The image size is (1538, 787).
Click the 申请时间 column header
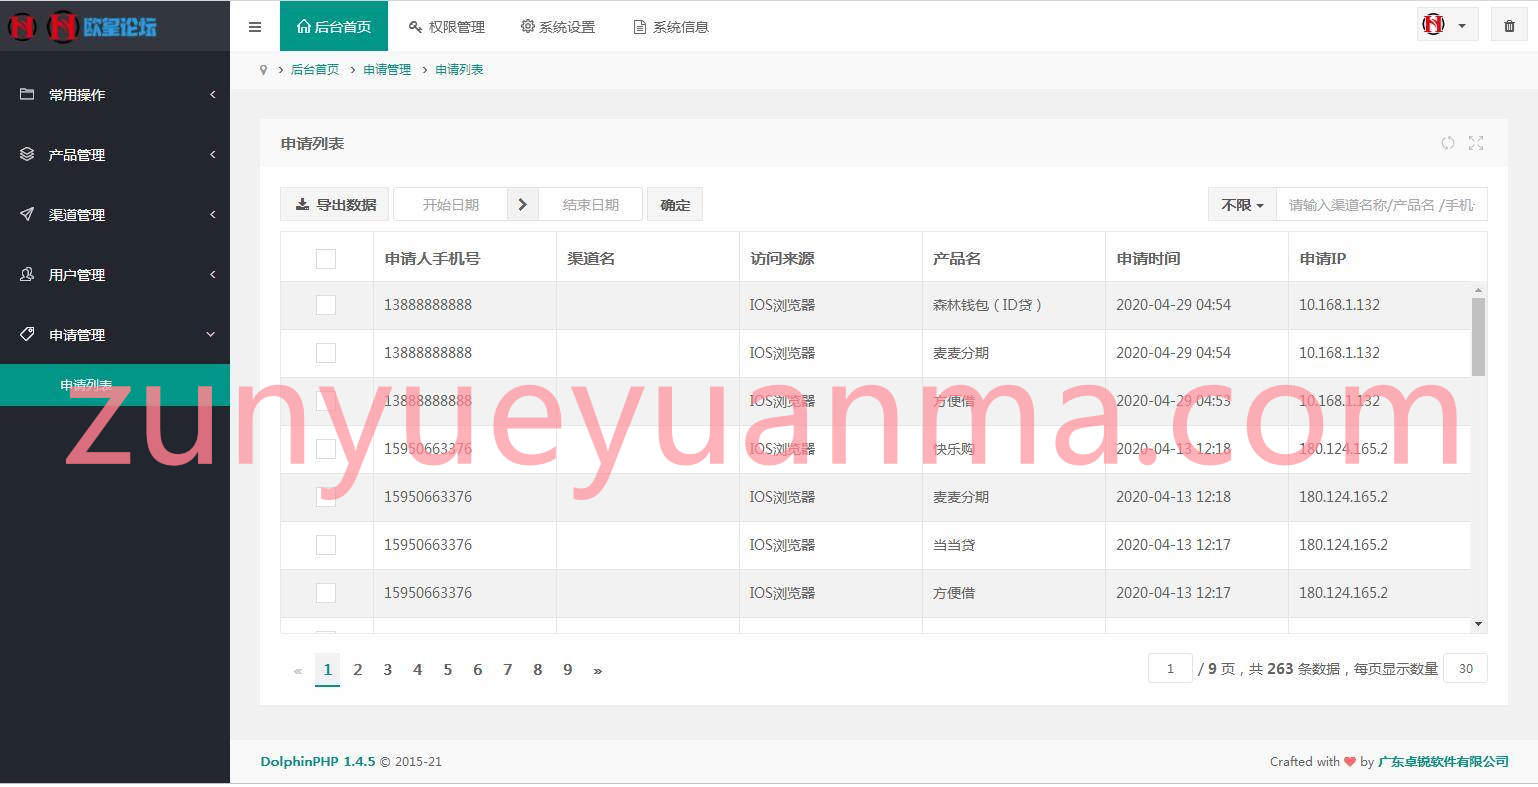[1148, 258]
